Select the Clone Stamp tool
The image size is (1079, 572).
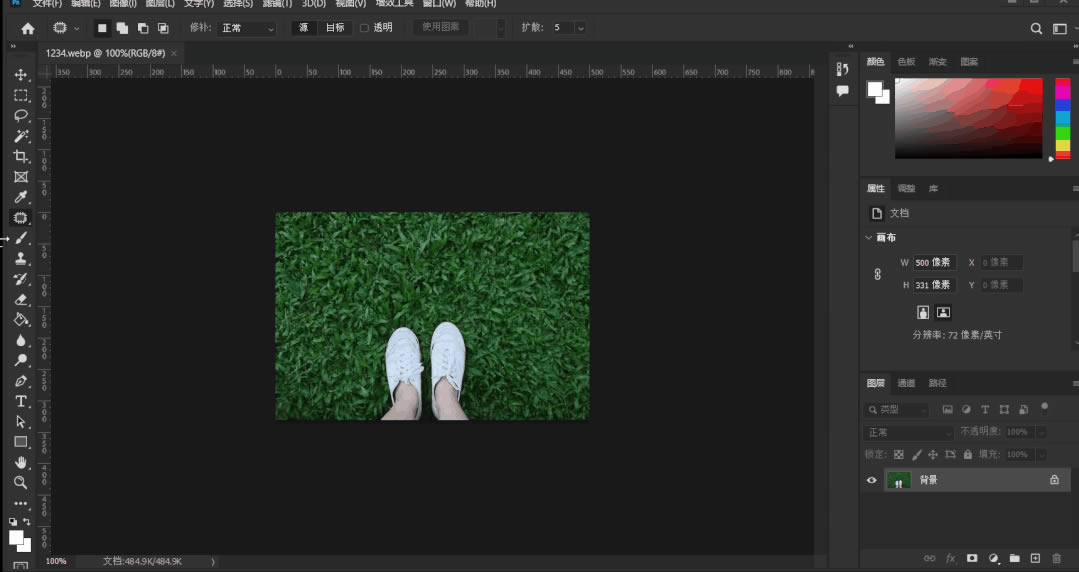click(x=21, y=258)
